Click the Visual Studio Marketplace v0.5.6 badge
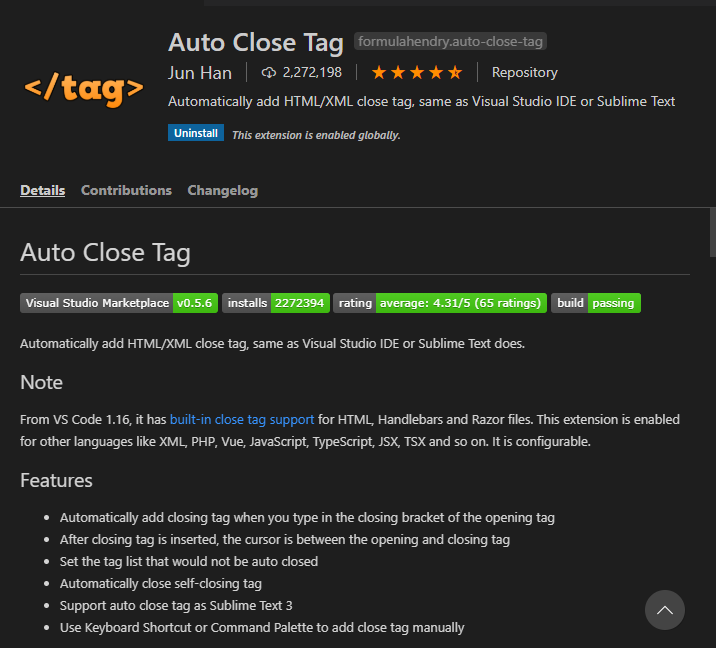This screenshot has height=648, width=716. [x=119, y=303]
